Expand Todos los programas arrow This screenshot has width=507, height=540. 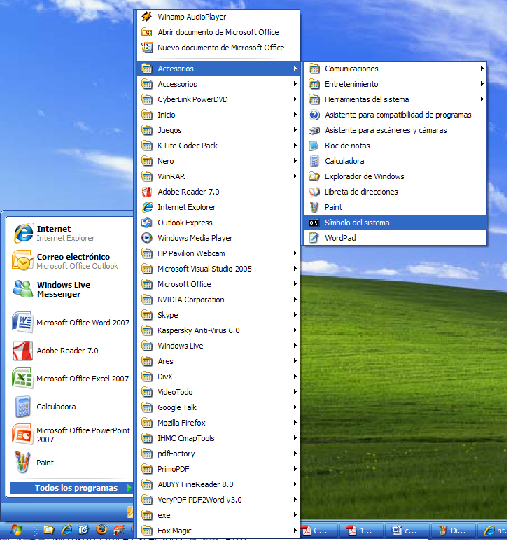129,488
